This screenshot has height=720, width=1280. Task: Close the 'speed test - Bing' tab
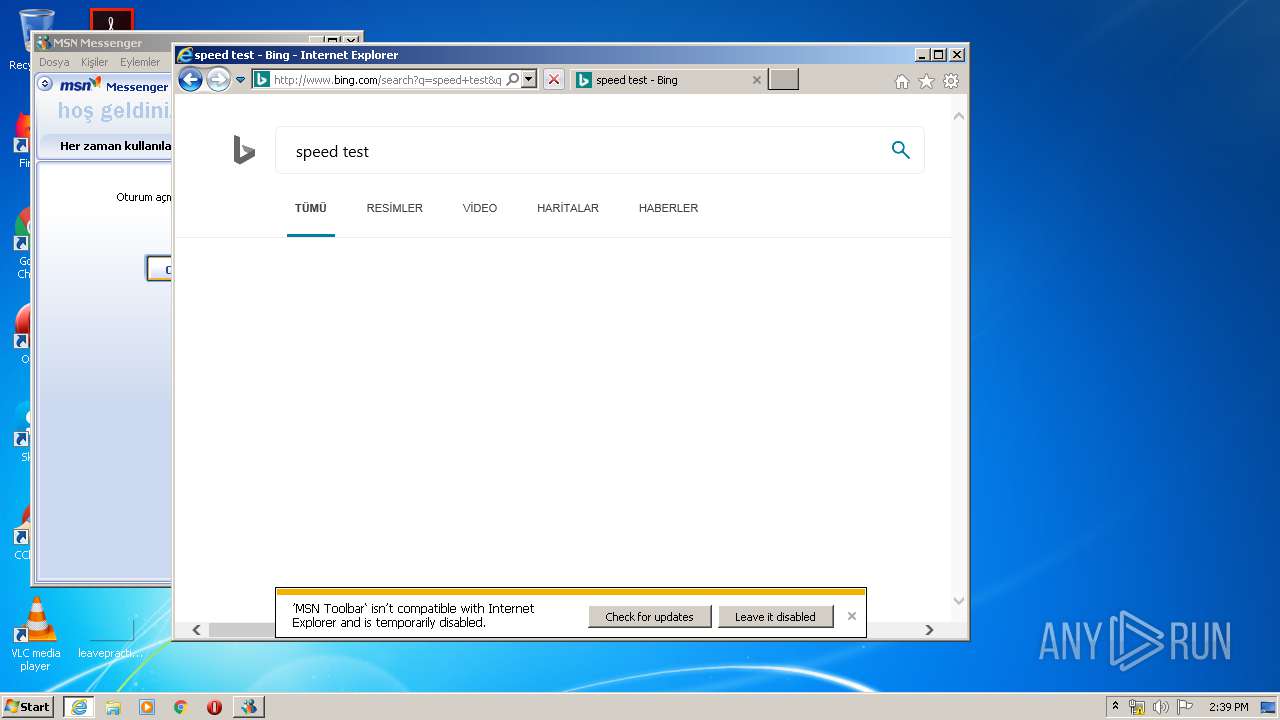756,80
